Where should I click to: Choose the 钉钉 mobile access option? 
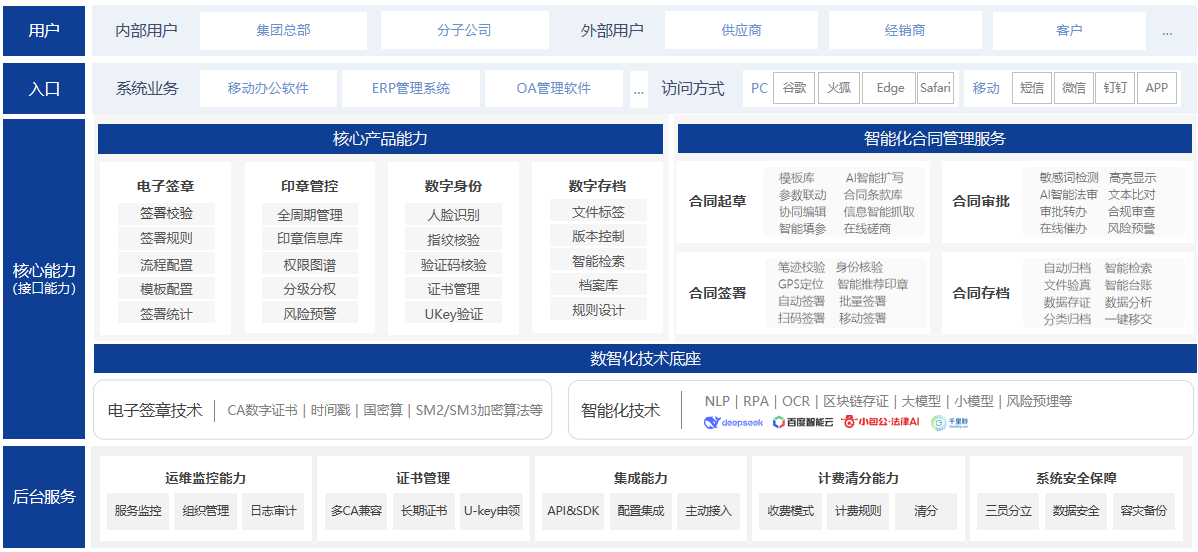coord(1114,88)
